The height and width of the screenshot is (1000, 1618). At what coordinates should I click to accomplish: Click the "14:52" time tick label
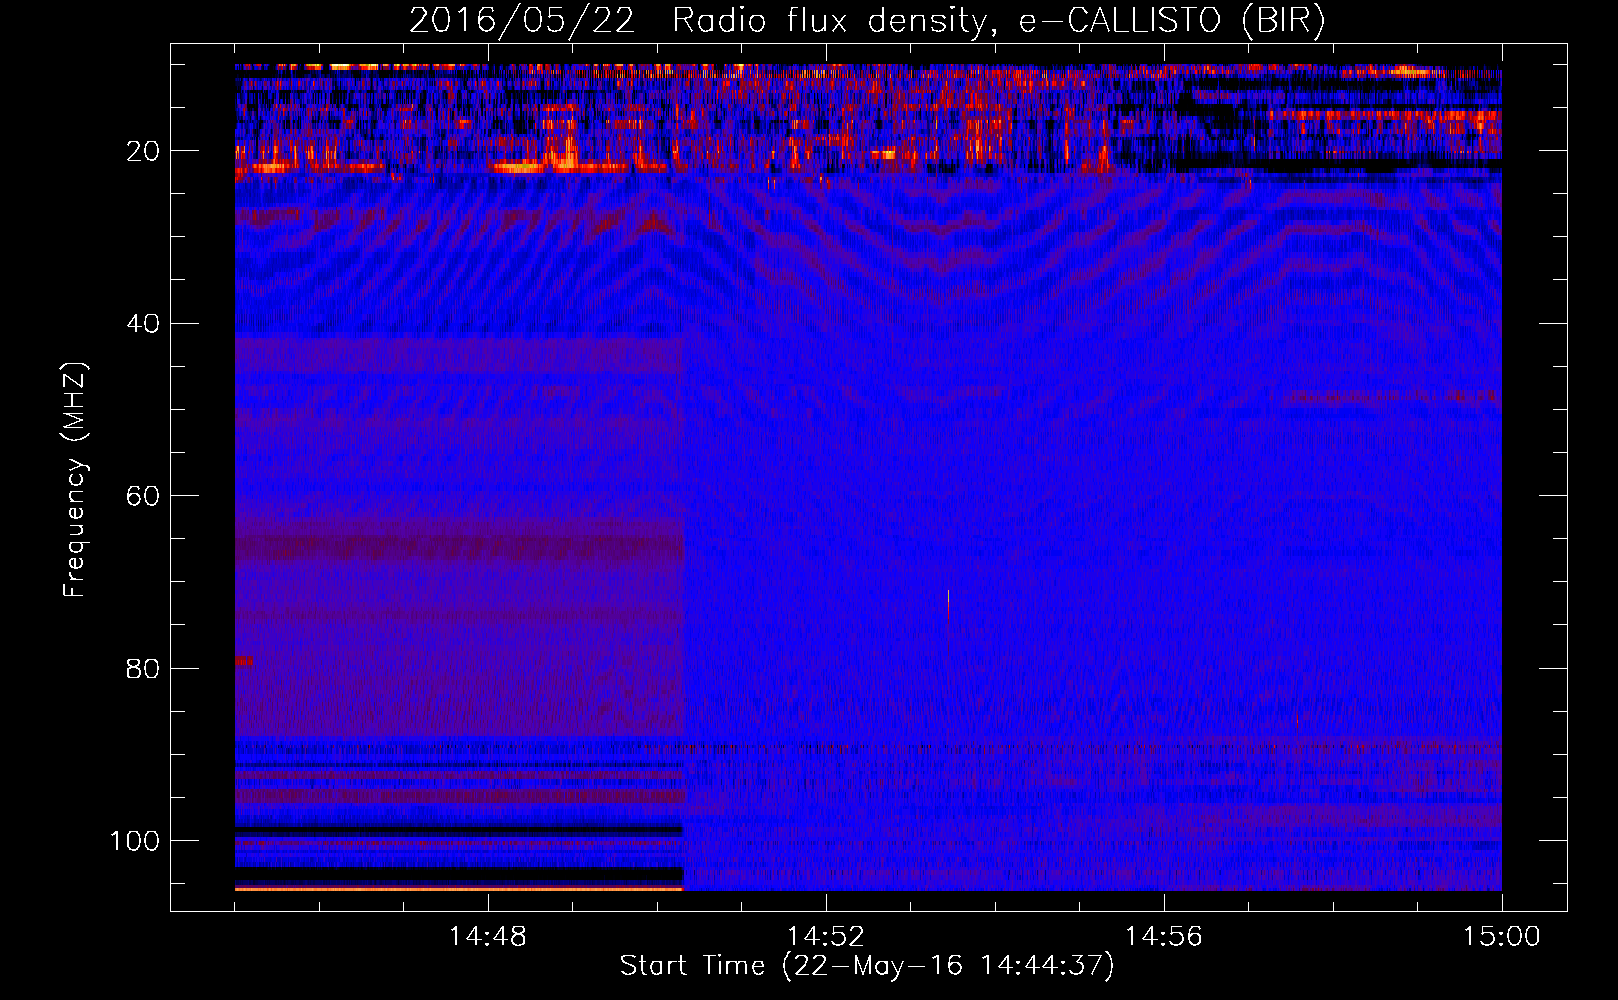tap(825, 937)
